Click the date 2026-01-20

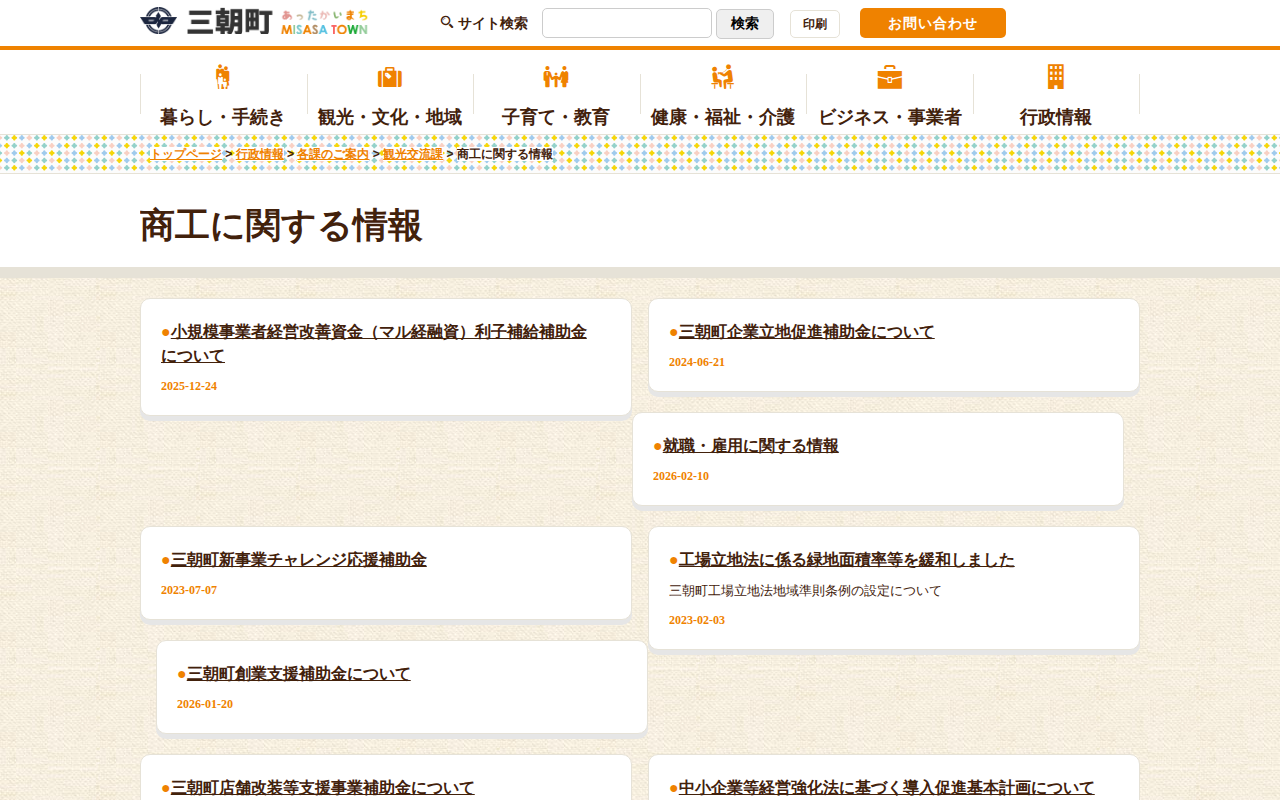tap(205, 704)
